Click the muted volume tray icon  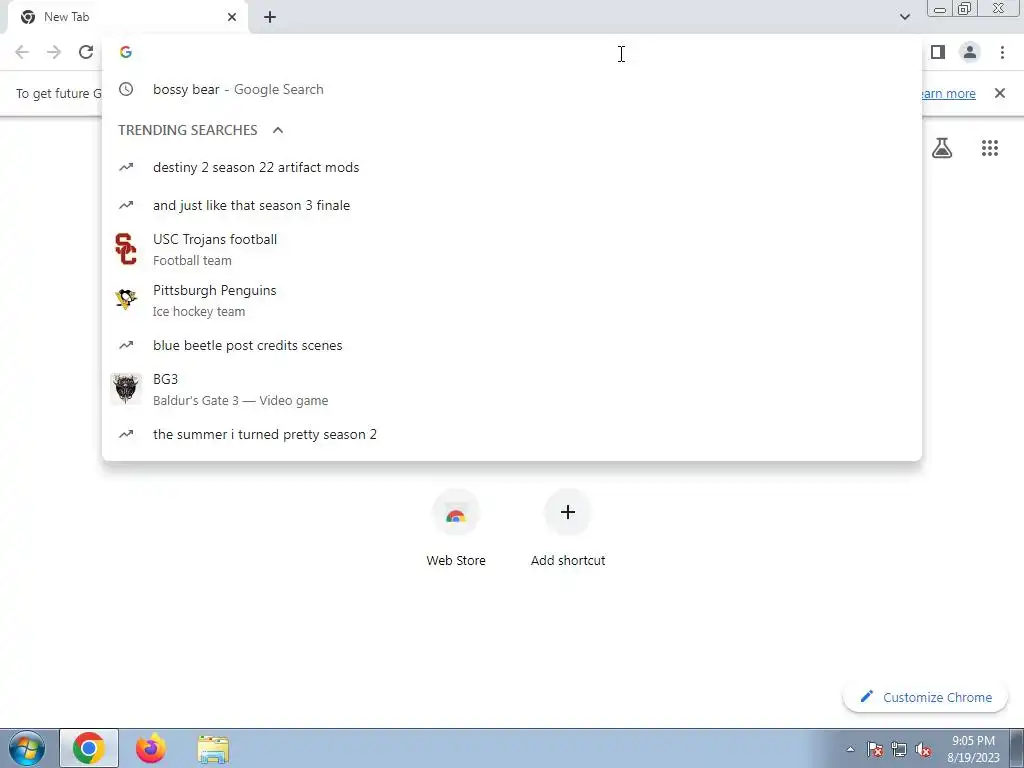coord(923,750)
